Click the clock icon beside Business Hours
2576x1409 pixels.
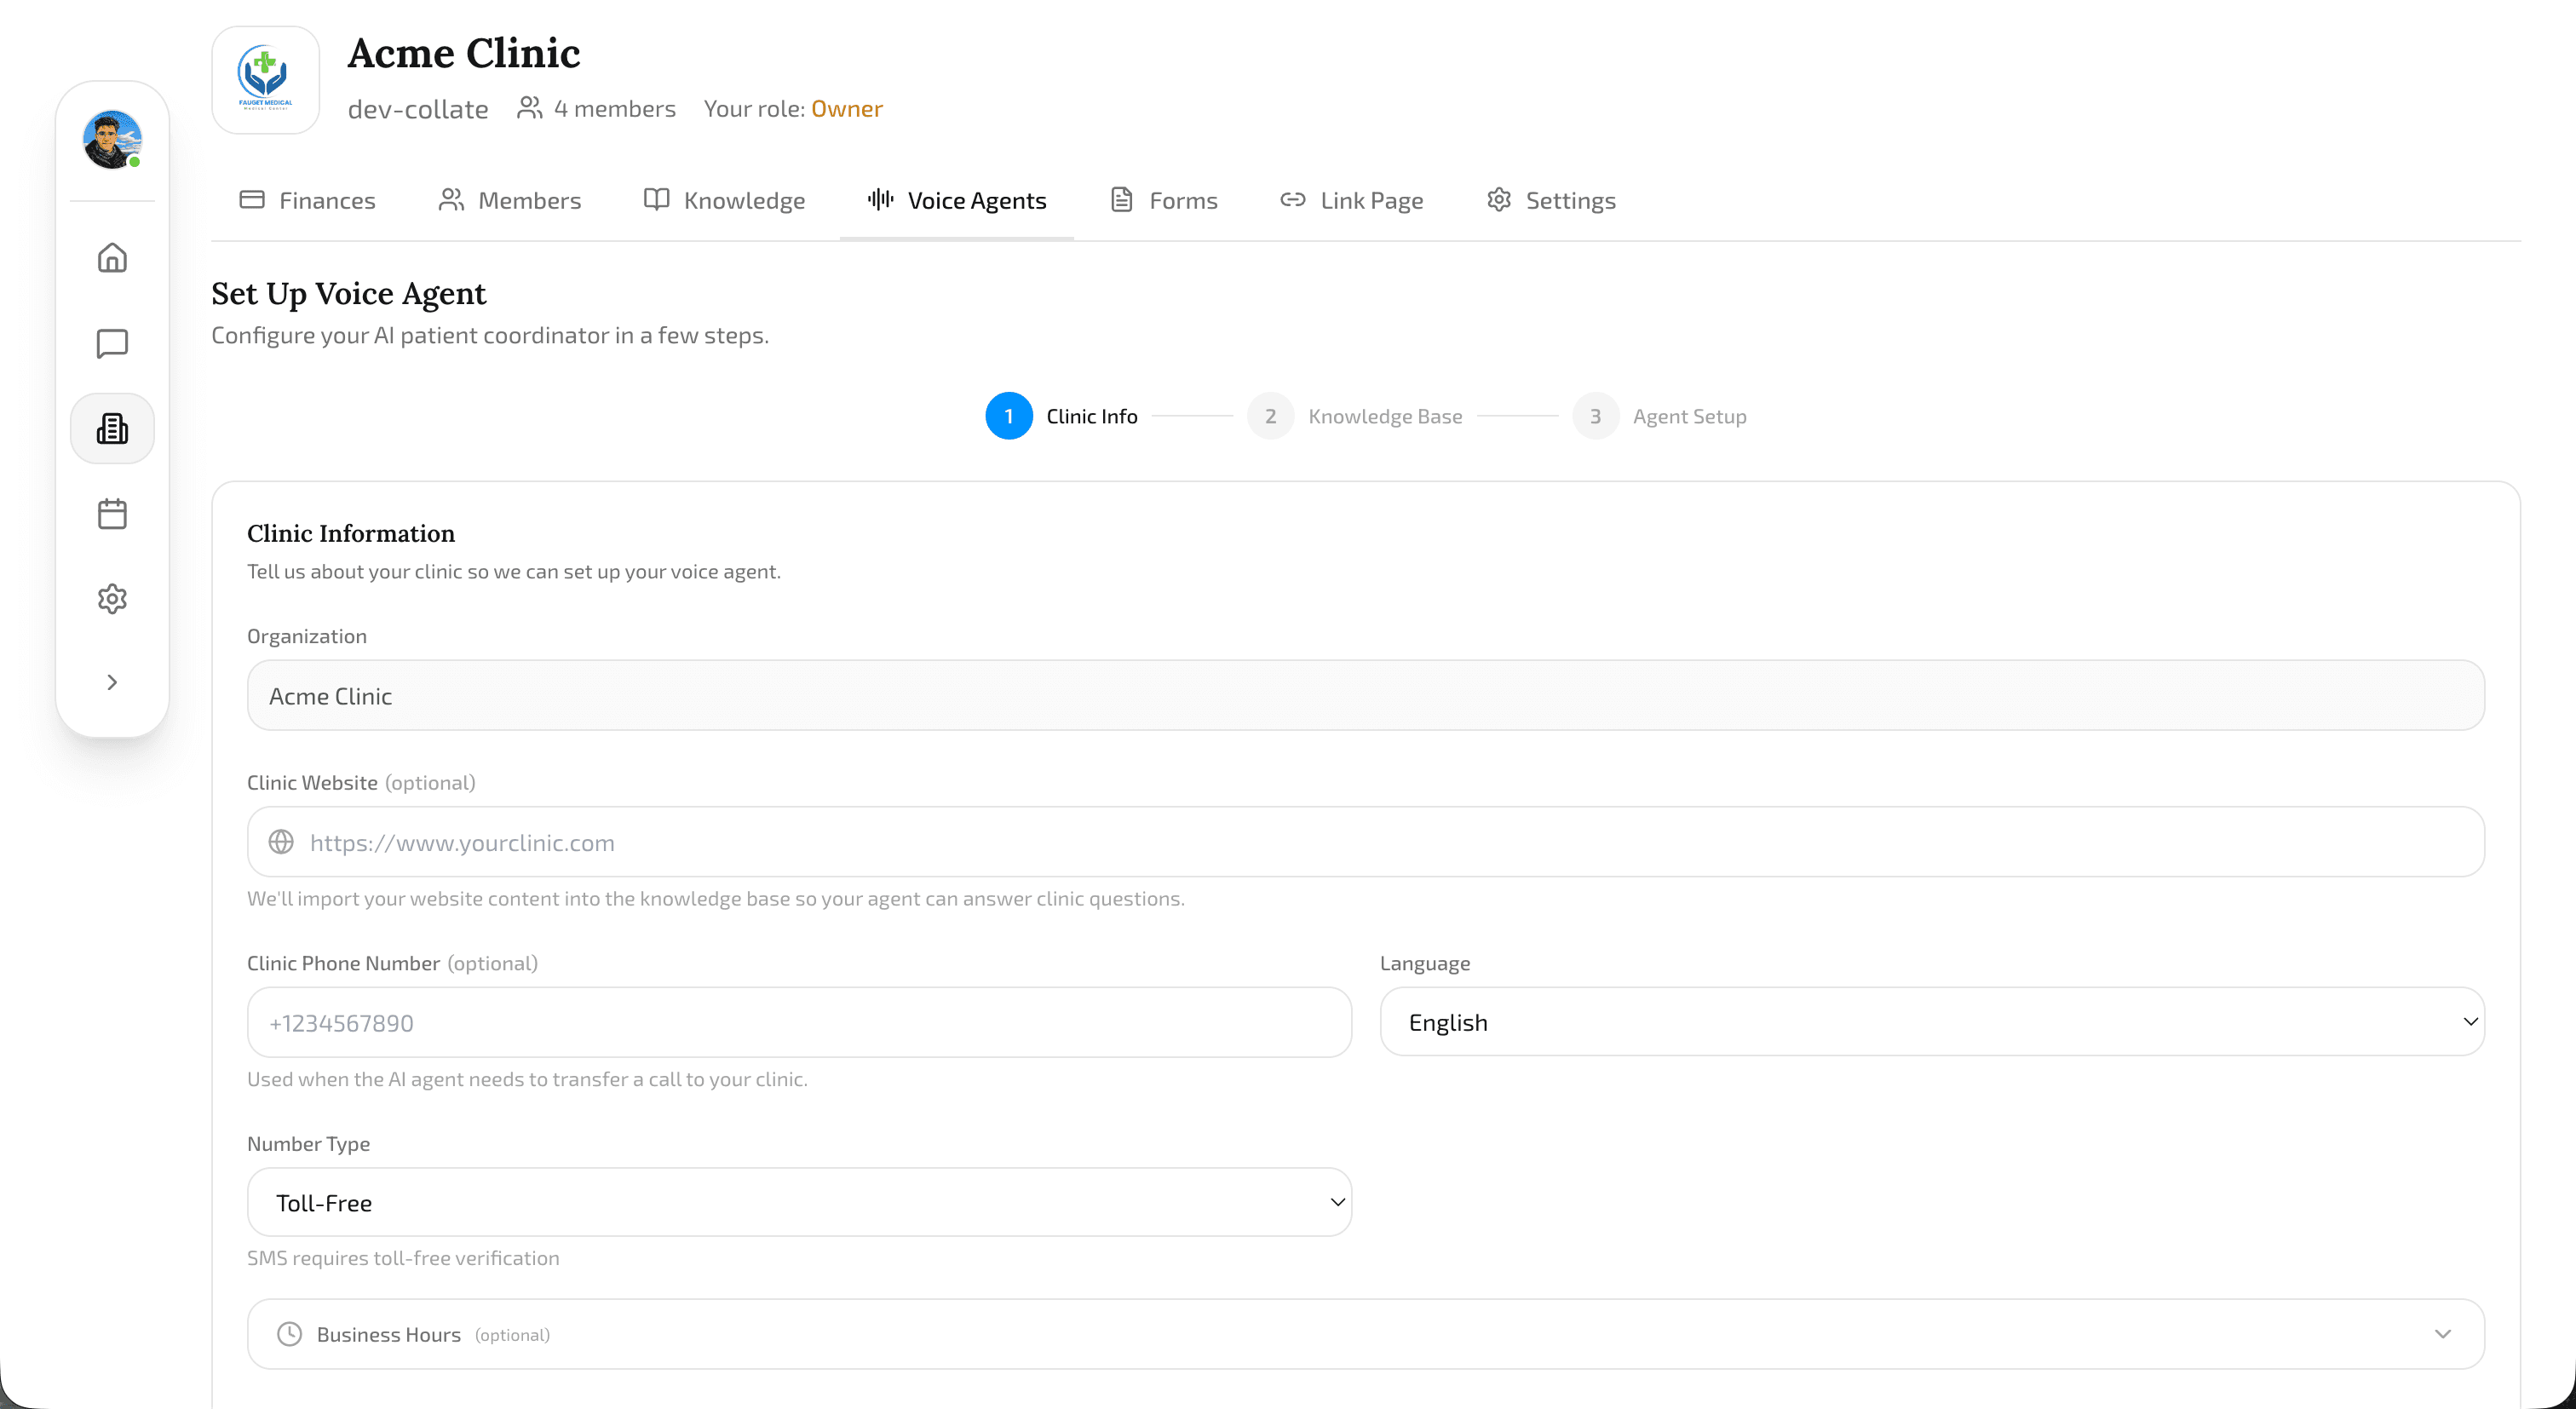click(x=289, y=1334)
